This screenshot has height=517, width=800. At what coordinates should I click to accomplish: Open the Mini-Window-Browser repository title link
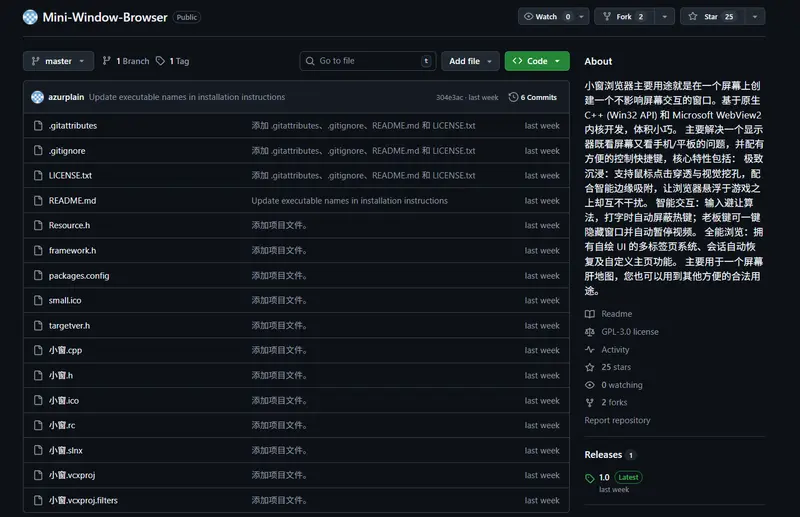click(x=105, y=17)
